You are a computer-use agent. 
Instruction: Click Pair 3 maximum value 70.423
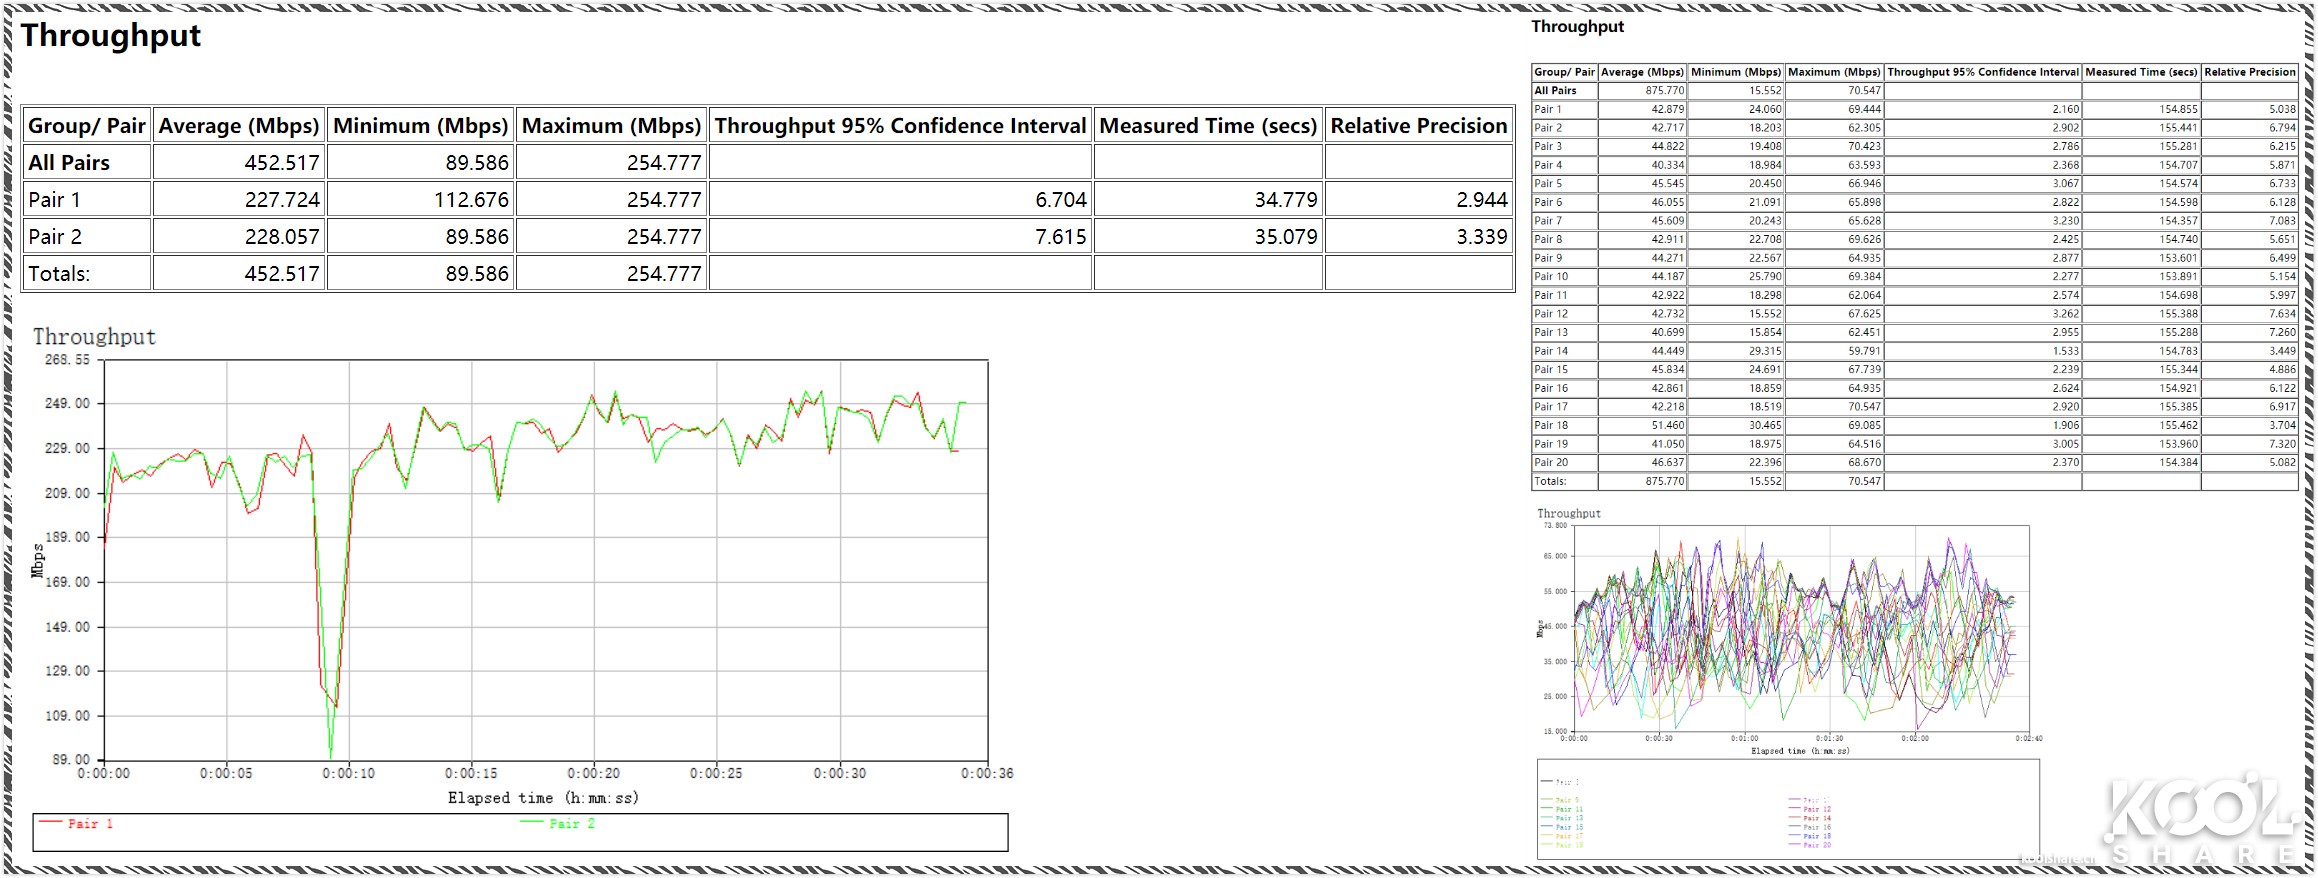coord(1865,147)
